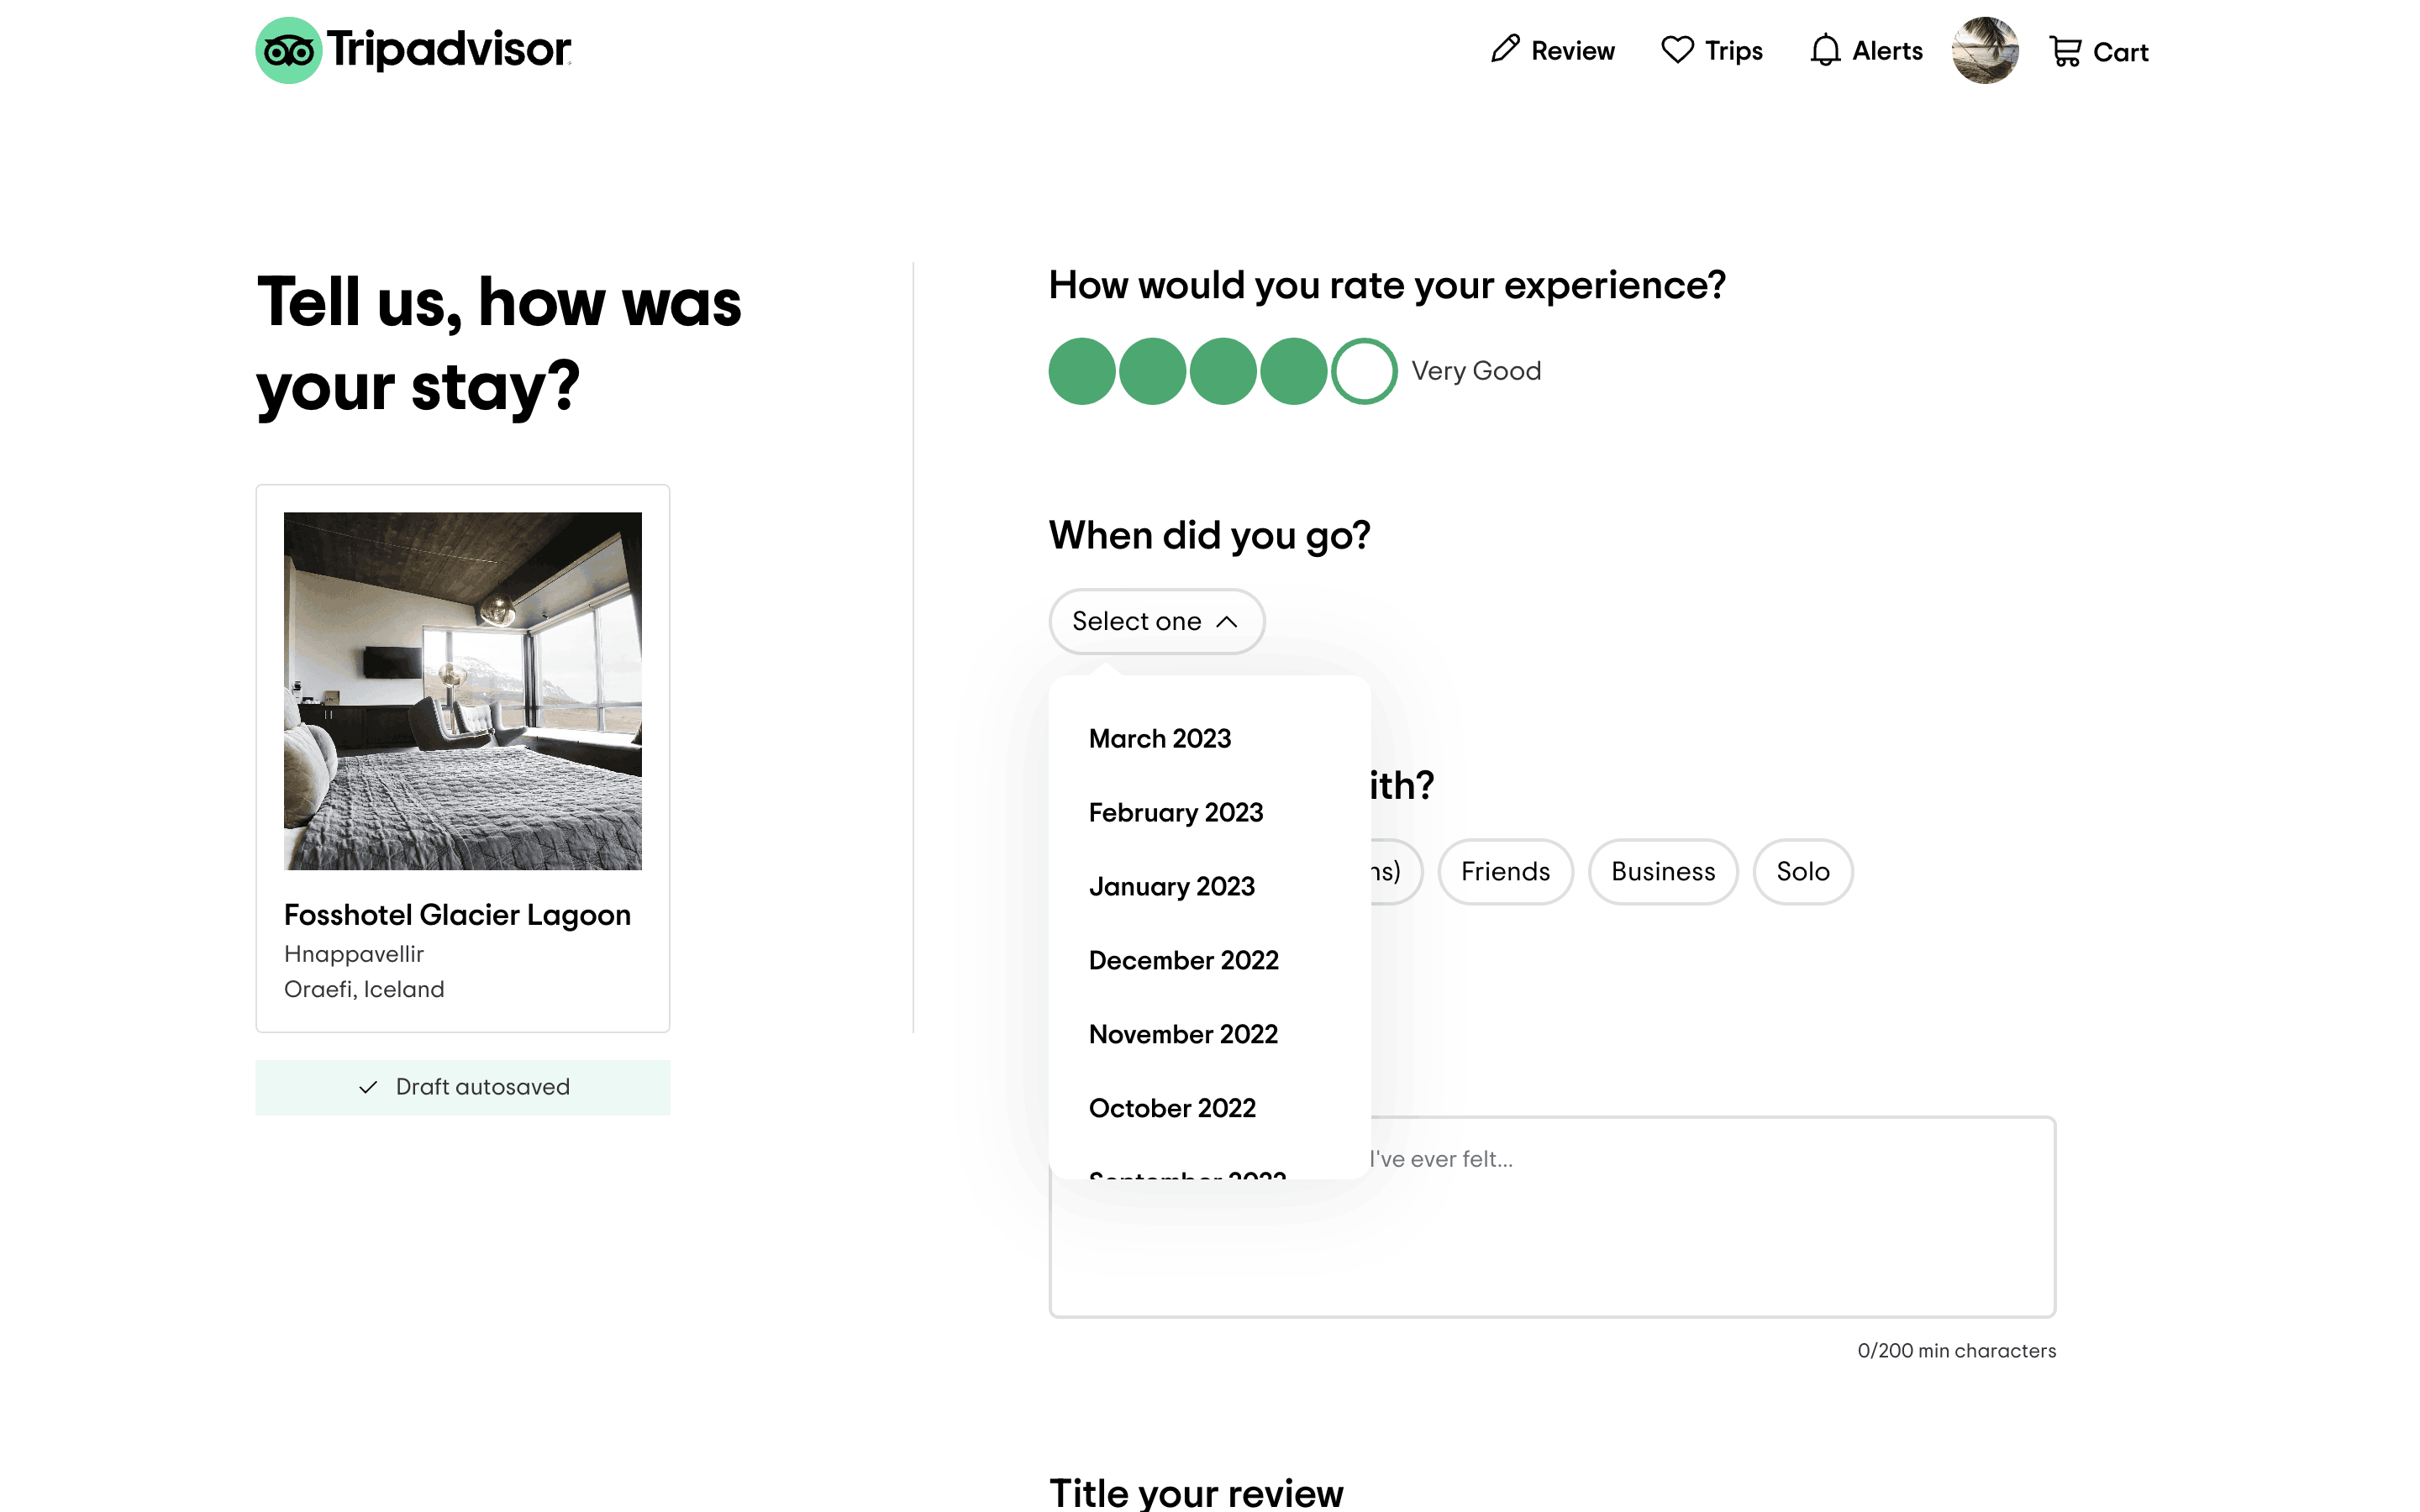
Task: Open Alerts via the bell icon
Action: 1825,50
